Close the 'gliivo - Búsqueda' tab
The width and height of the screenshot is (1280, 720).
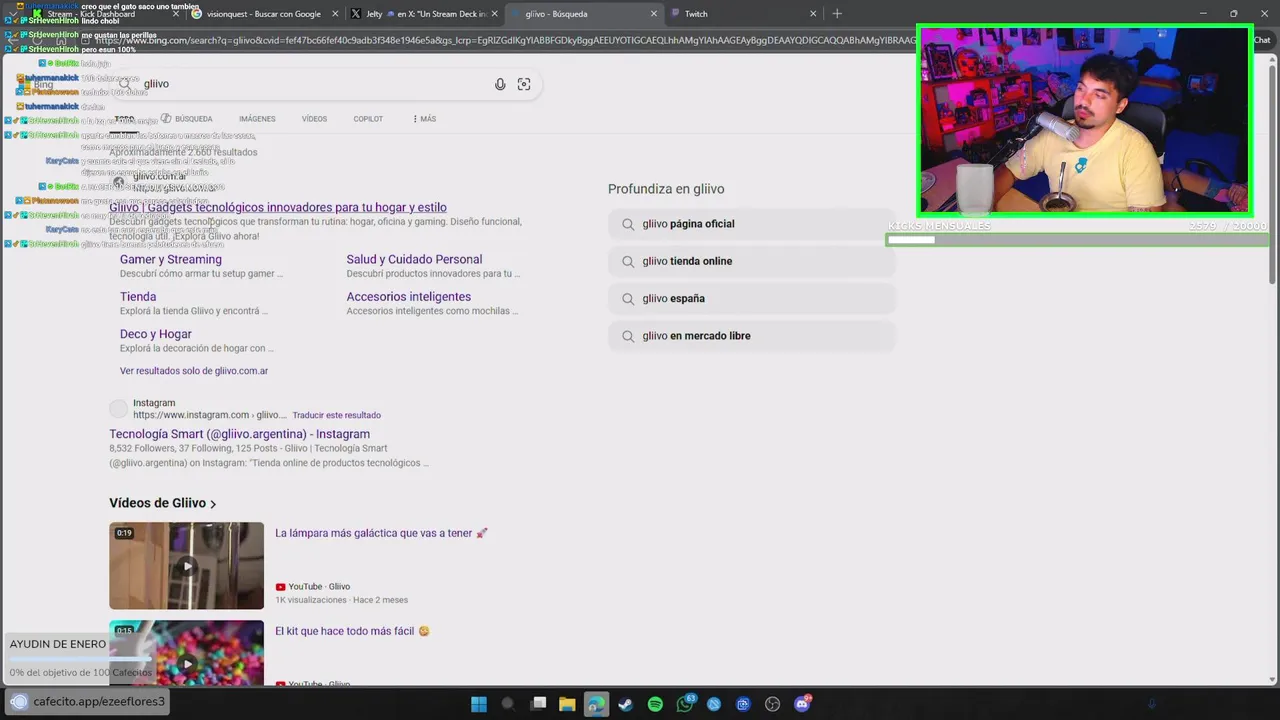click(654, 14)
